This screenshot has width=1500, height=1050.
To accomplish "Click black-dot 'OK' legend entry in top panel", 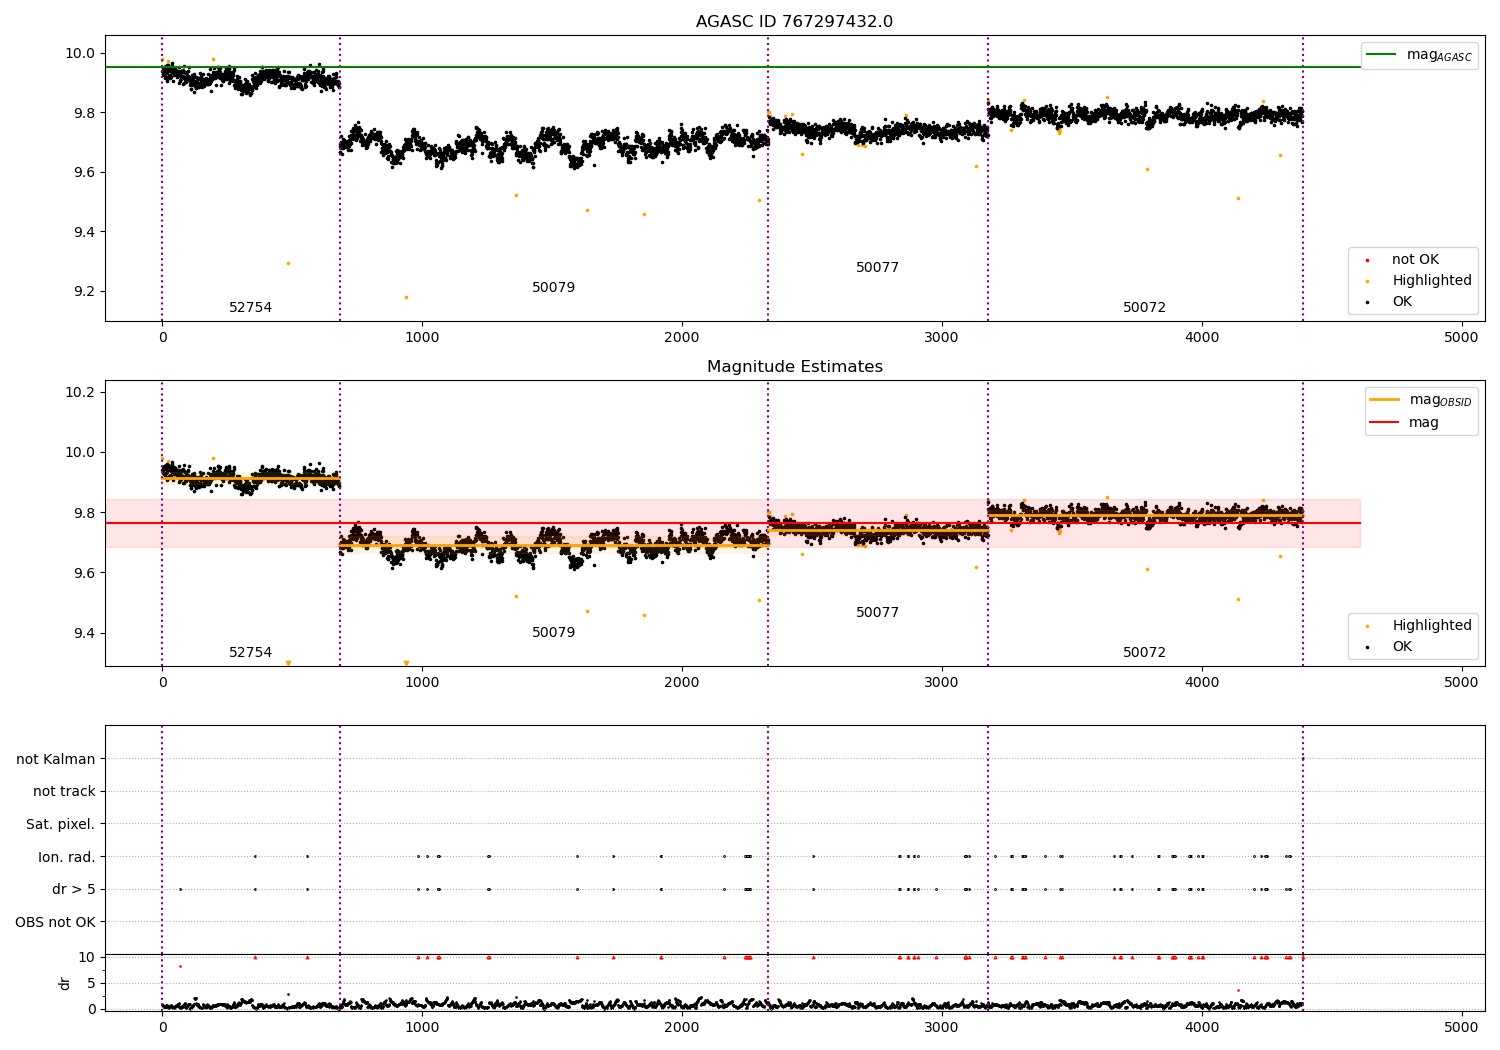I will click(x=1392, y=302).
